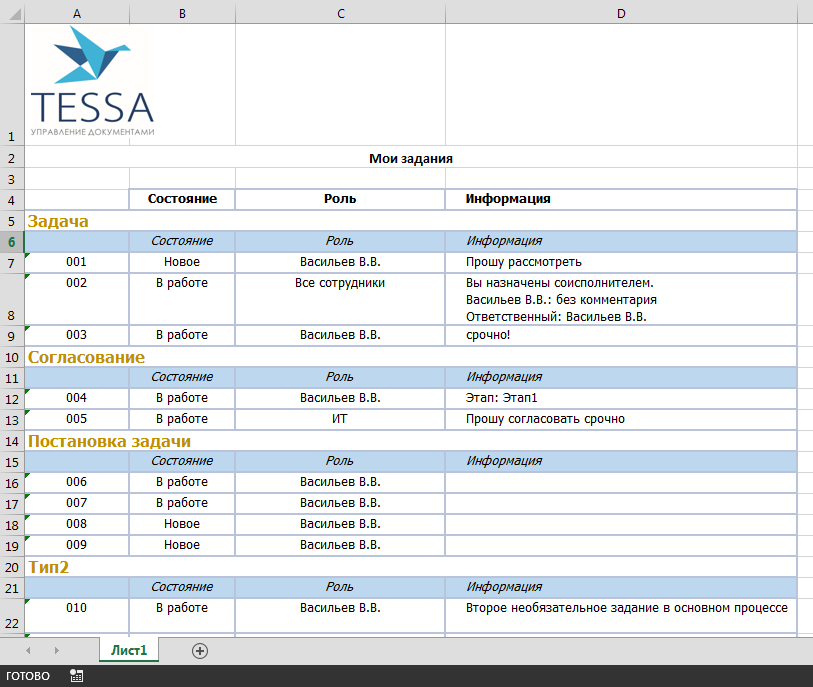Select Васильев В.В. role of task 009

tap(340, 545)
